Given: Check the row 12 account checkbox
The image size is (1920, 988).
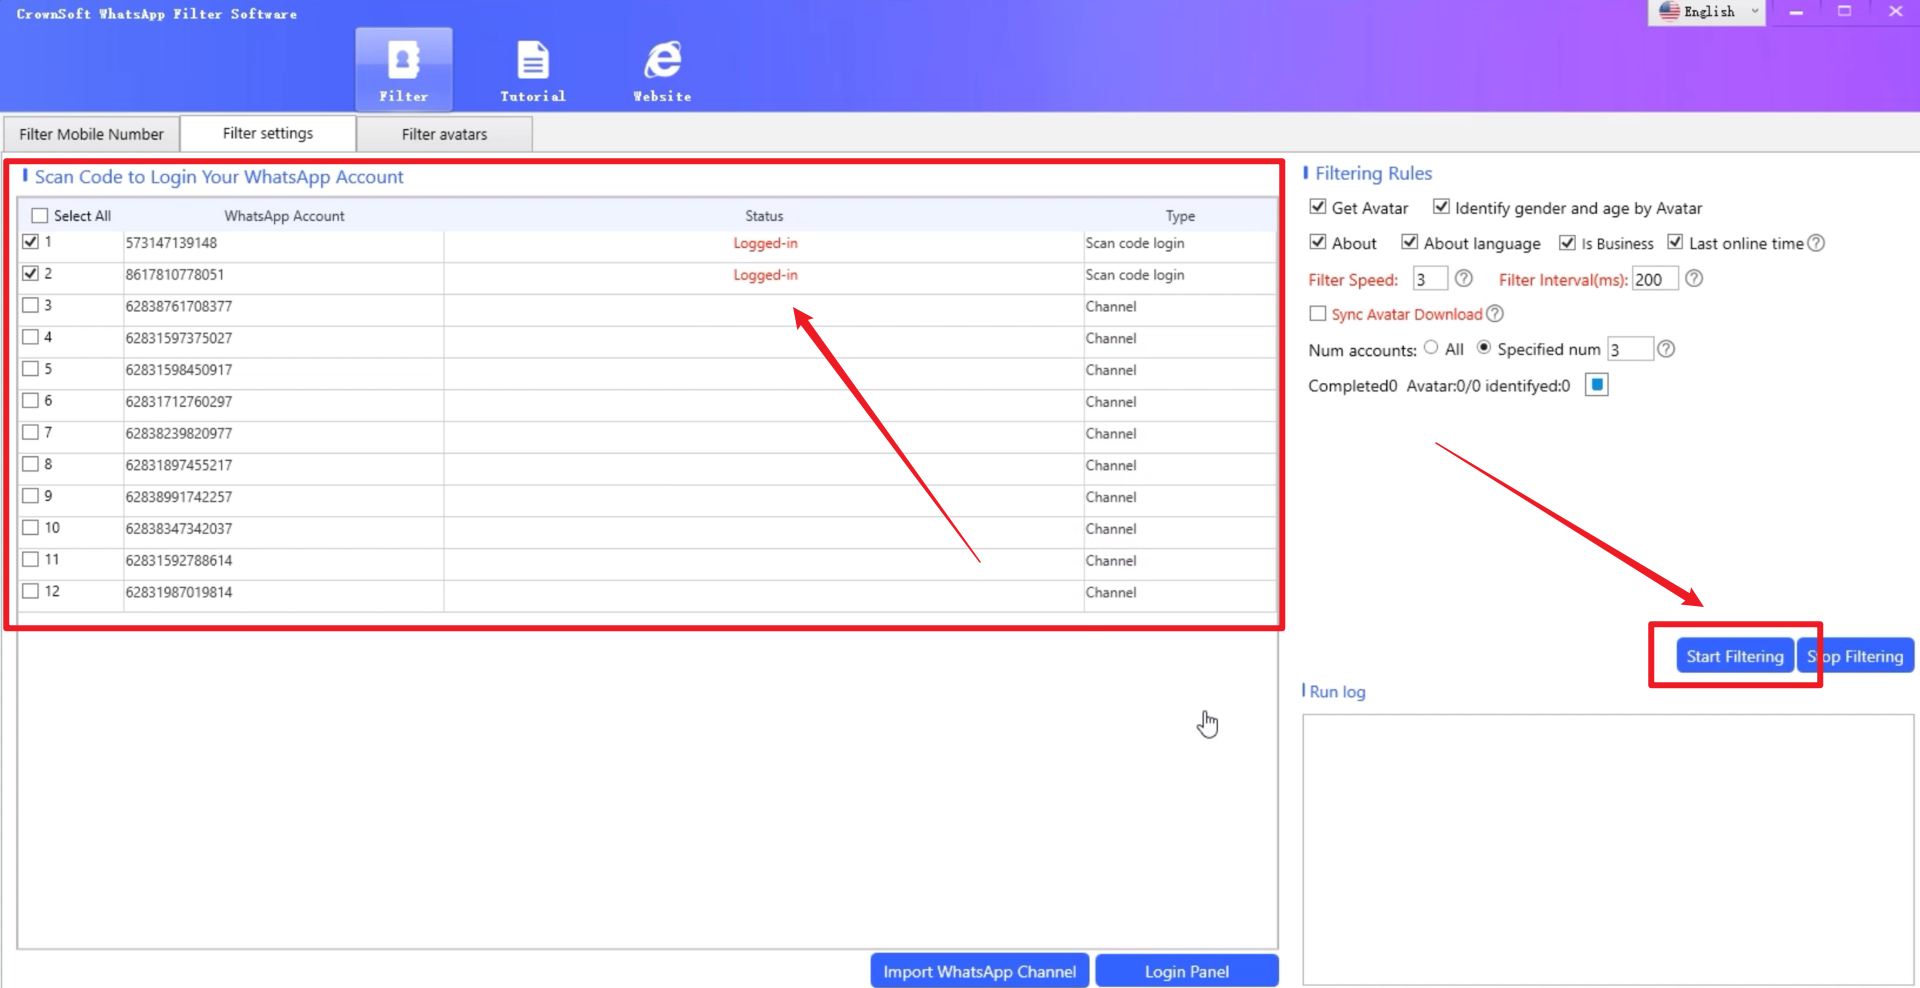Looking at the screenshot, I should [30, 591].
